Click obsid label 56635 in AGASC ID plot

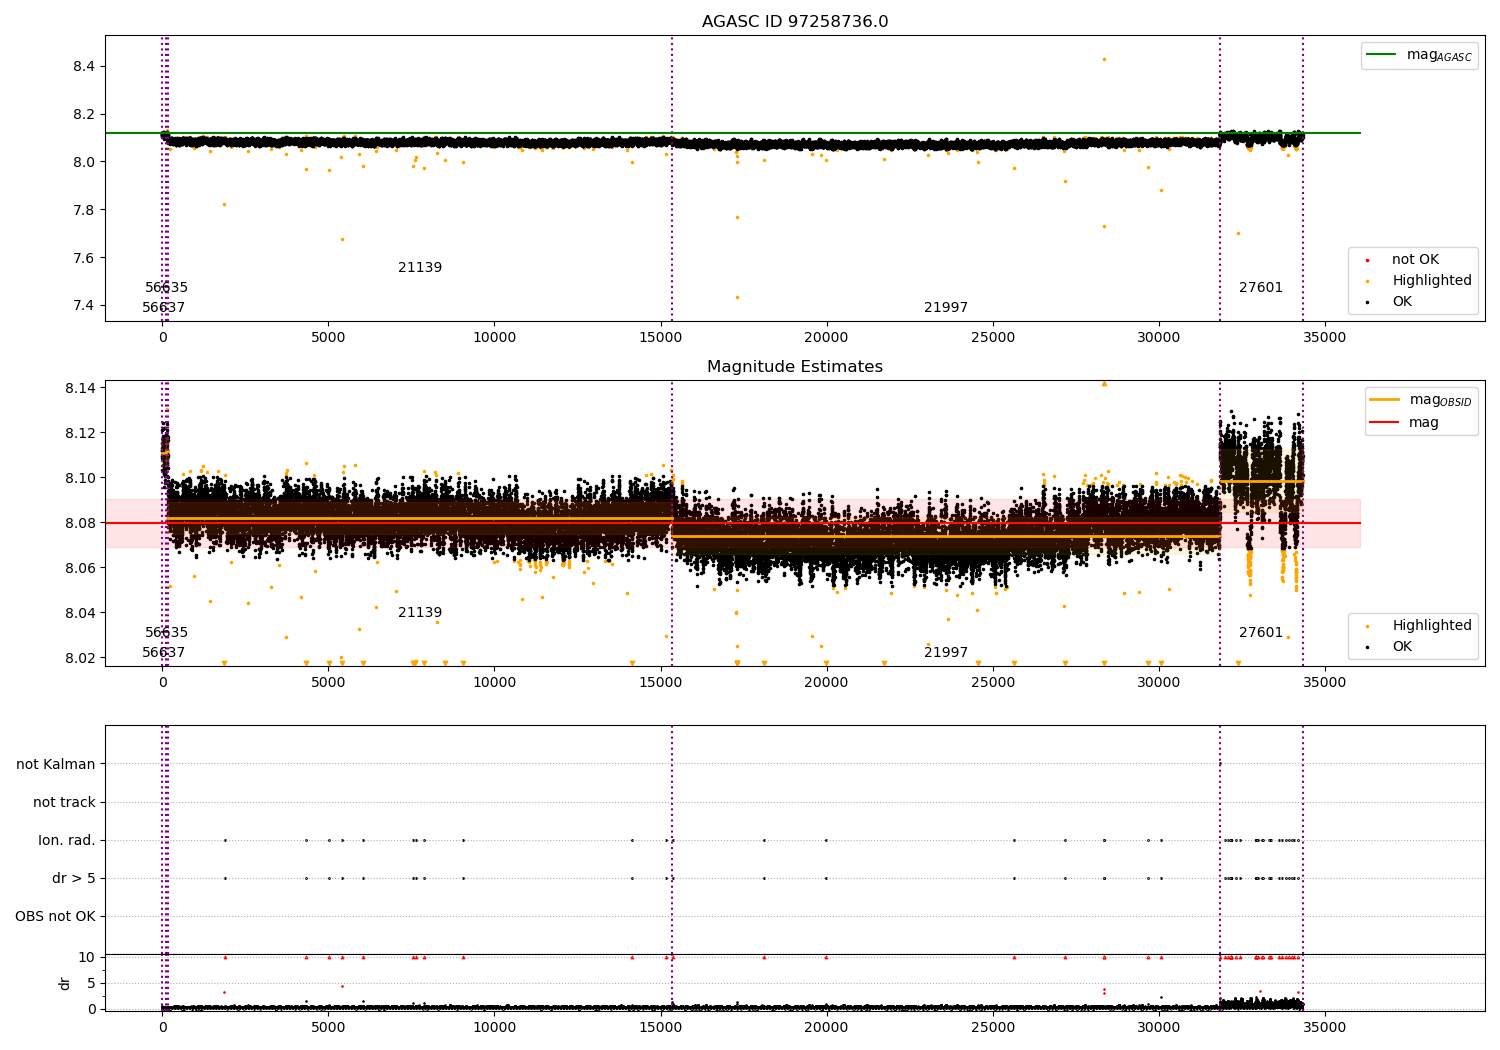pyautogui.click(x=167, y=288)
